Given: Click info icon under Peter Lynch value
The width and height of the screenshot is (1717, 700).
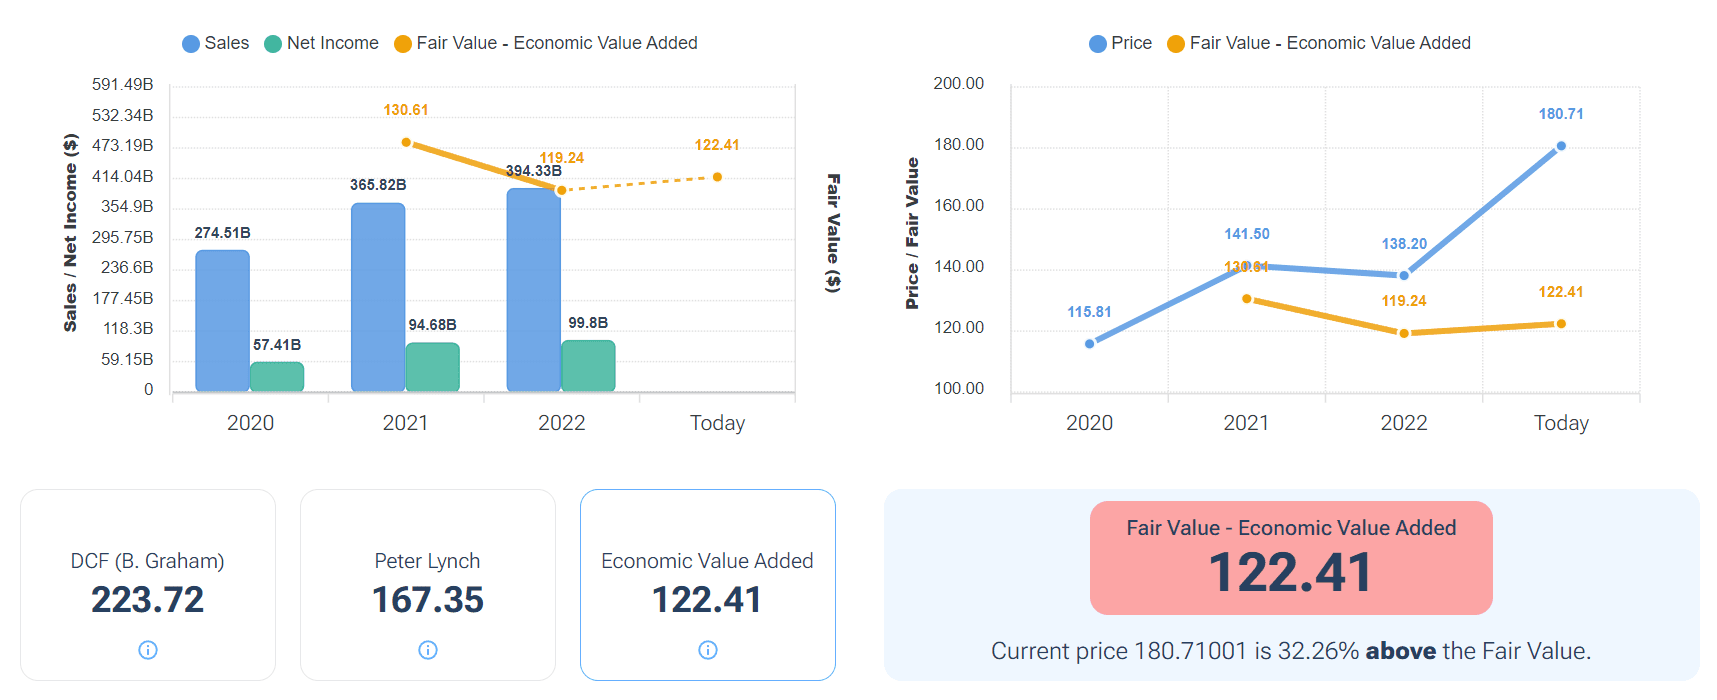Looking at the screenshot, I should (428, 650).
